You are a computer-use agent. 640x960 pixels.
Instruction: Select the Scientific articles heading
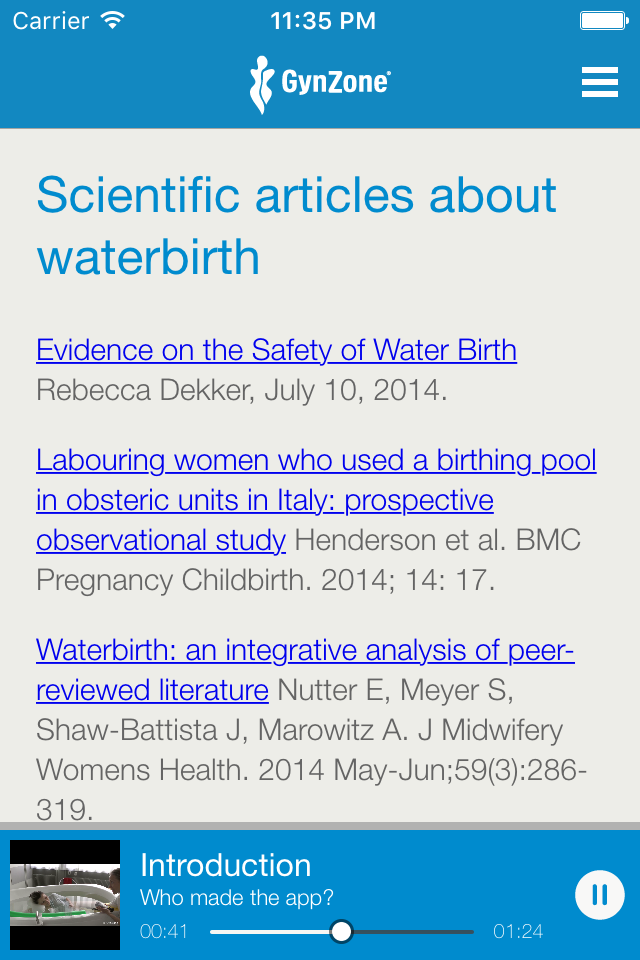pos(296,225)
